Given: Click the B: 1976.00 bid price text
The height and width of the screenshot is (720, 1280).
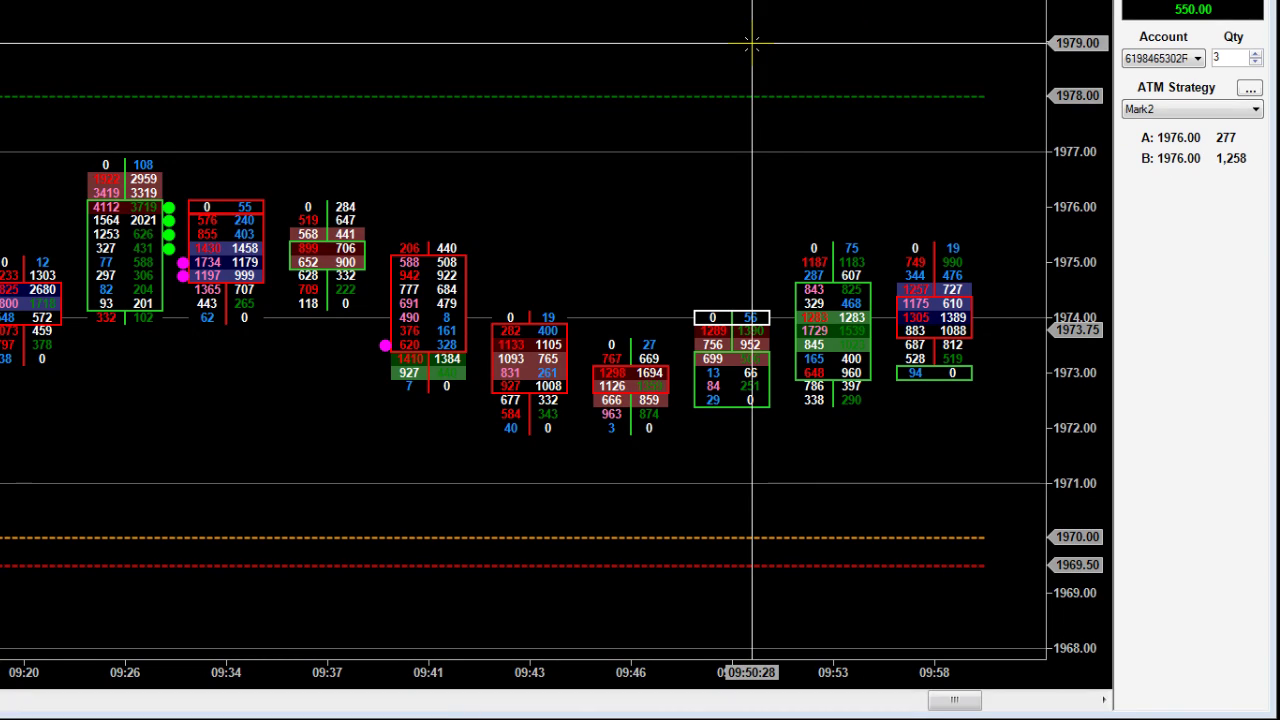Looking at the screenshot, I should tap(1171, 158).
